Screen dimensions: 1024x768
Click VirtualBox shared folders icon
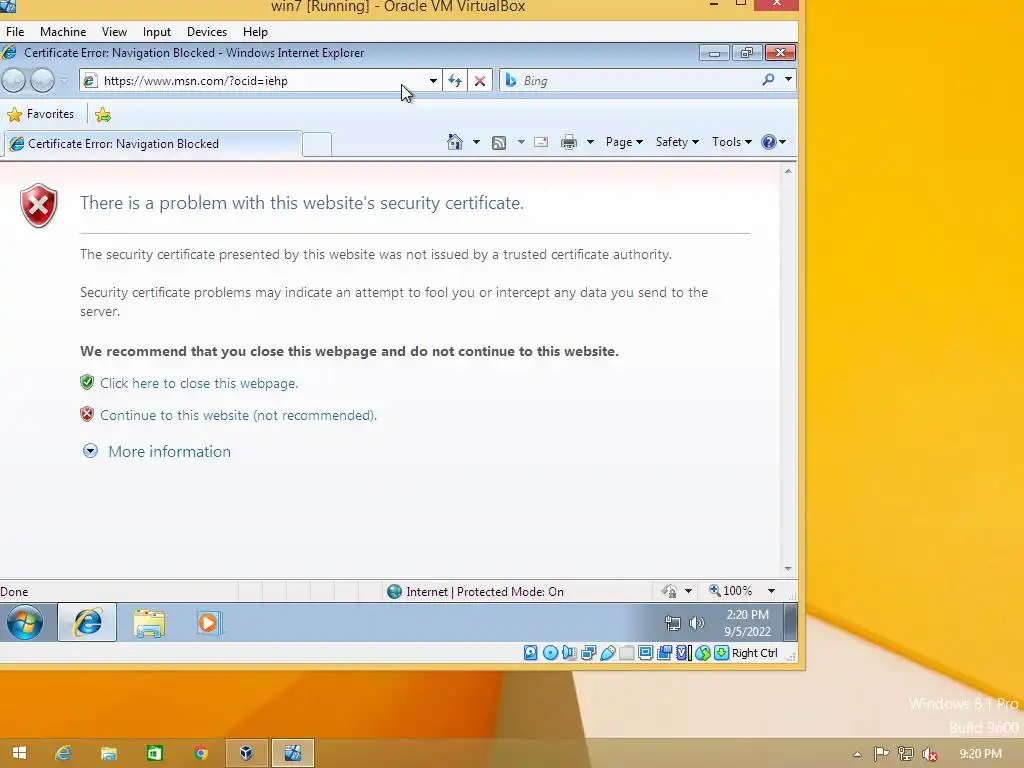626,652
